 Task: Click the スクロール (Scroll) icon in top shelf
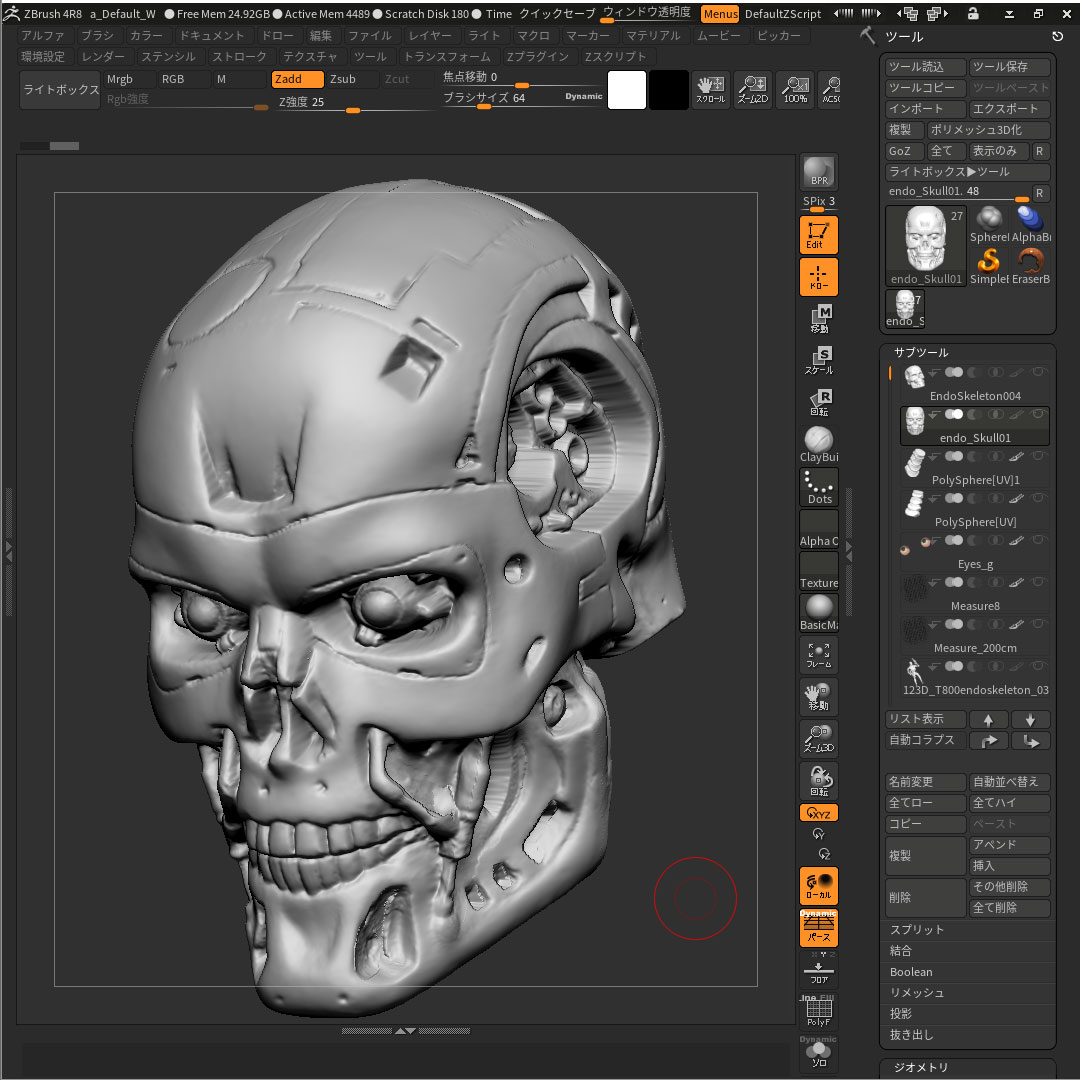pos(710,90)
